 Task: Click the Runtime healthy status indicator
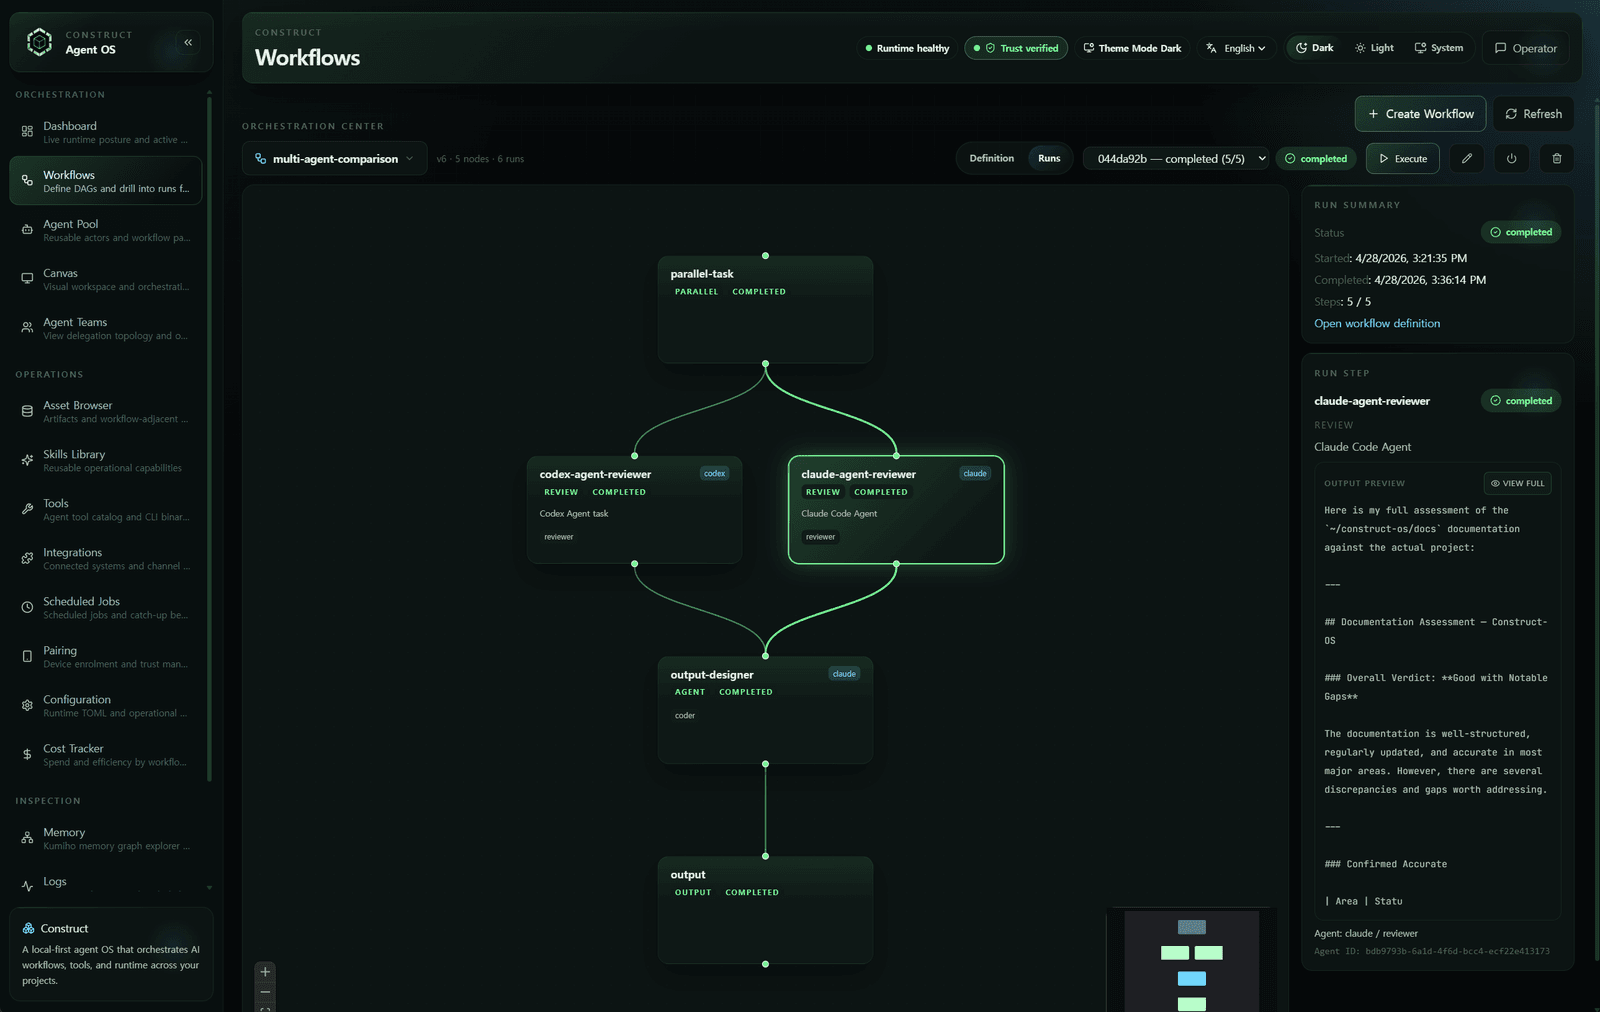coord(907,48)
